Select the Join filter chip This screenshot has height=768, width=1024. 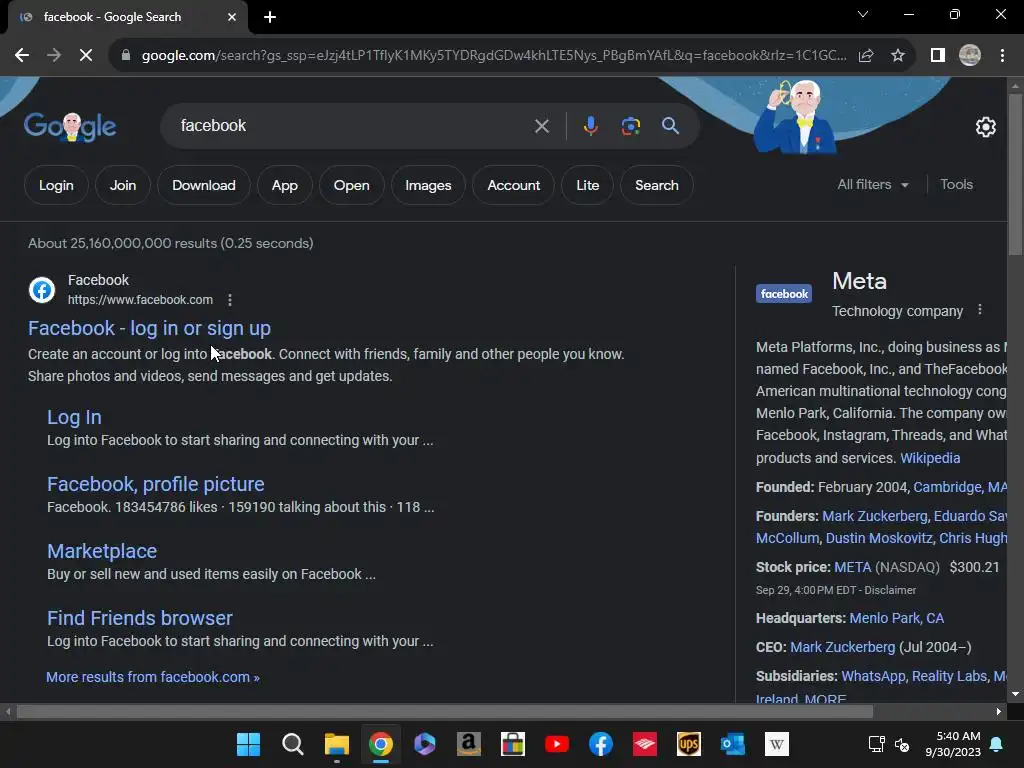pos(123,185)
